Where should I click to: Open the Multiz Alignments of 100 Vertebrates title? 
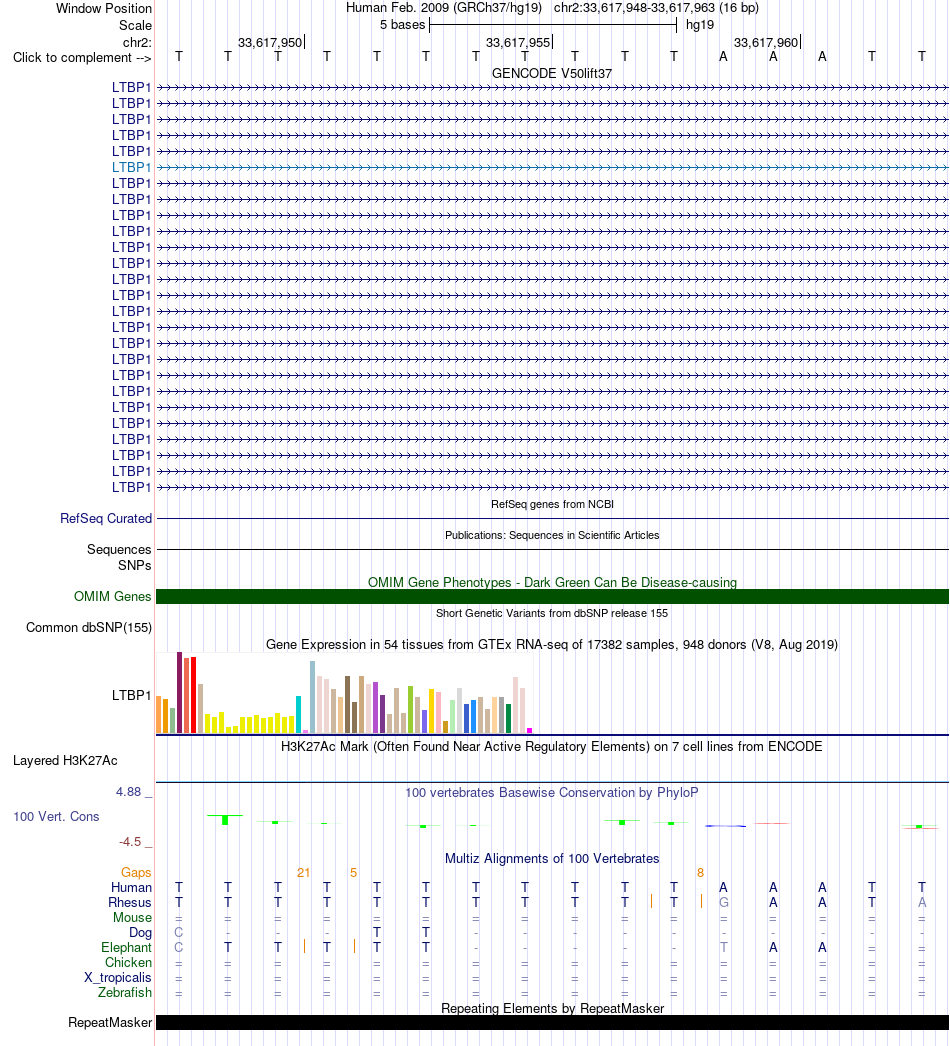click(552, 859)
